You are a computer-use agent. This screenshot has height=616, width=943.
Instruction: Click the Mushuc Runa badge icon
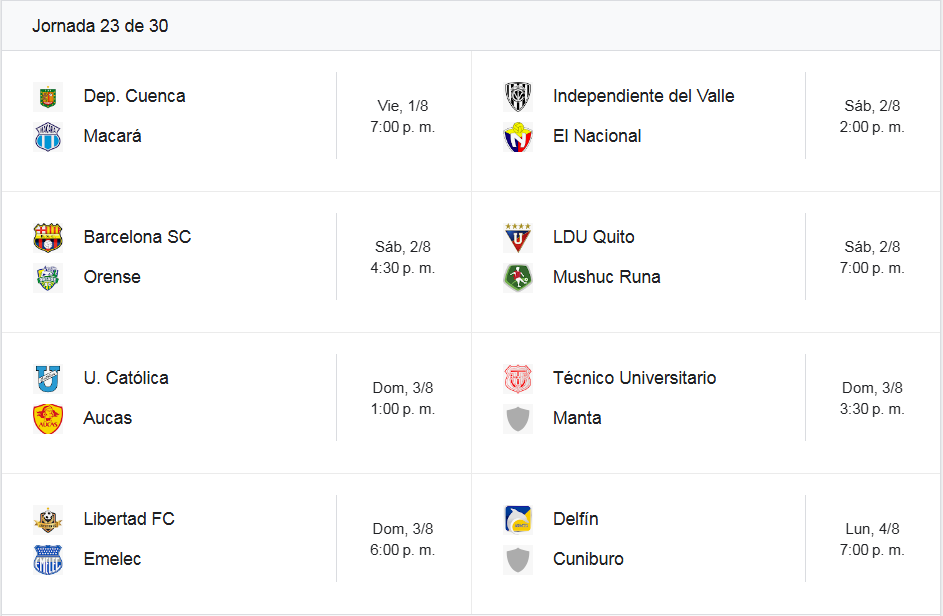pyautogui.click(x=518, y=277)
